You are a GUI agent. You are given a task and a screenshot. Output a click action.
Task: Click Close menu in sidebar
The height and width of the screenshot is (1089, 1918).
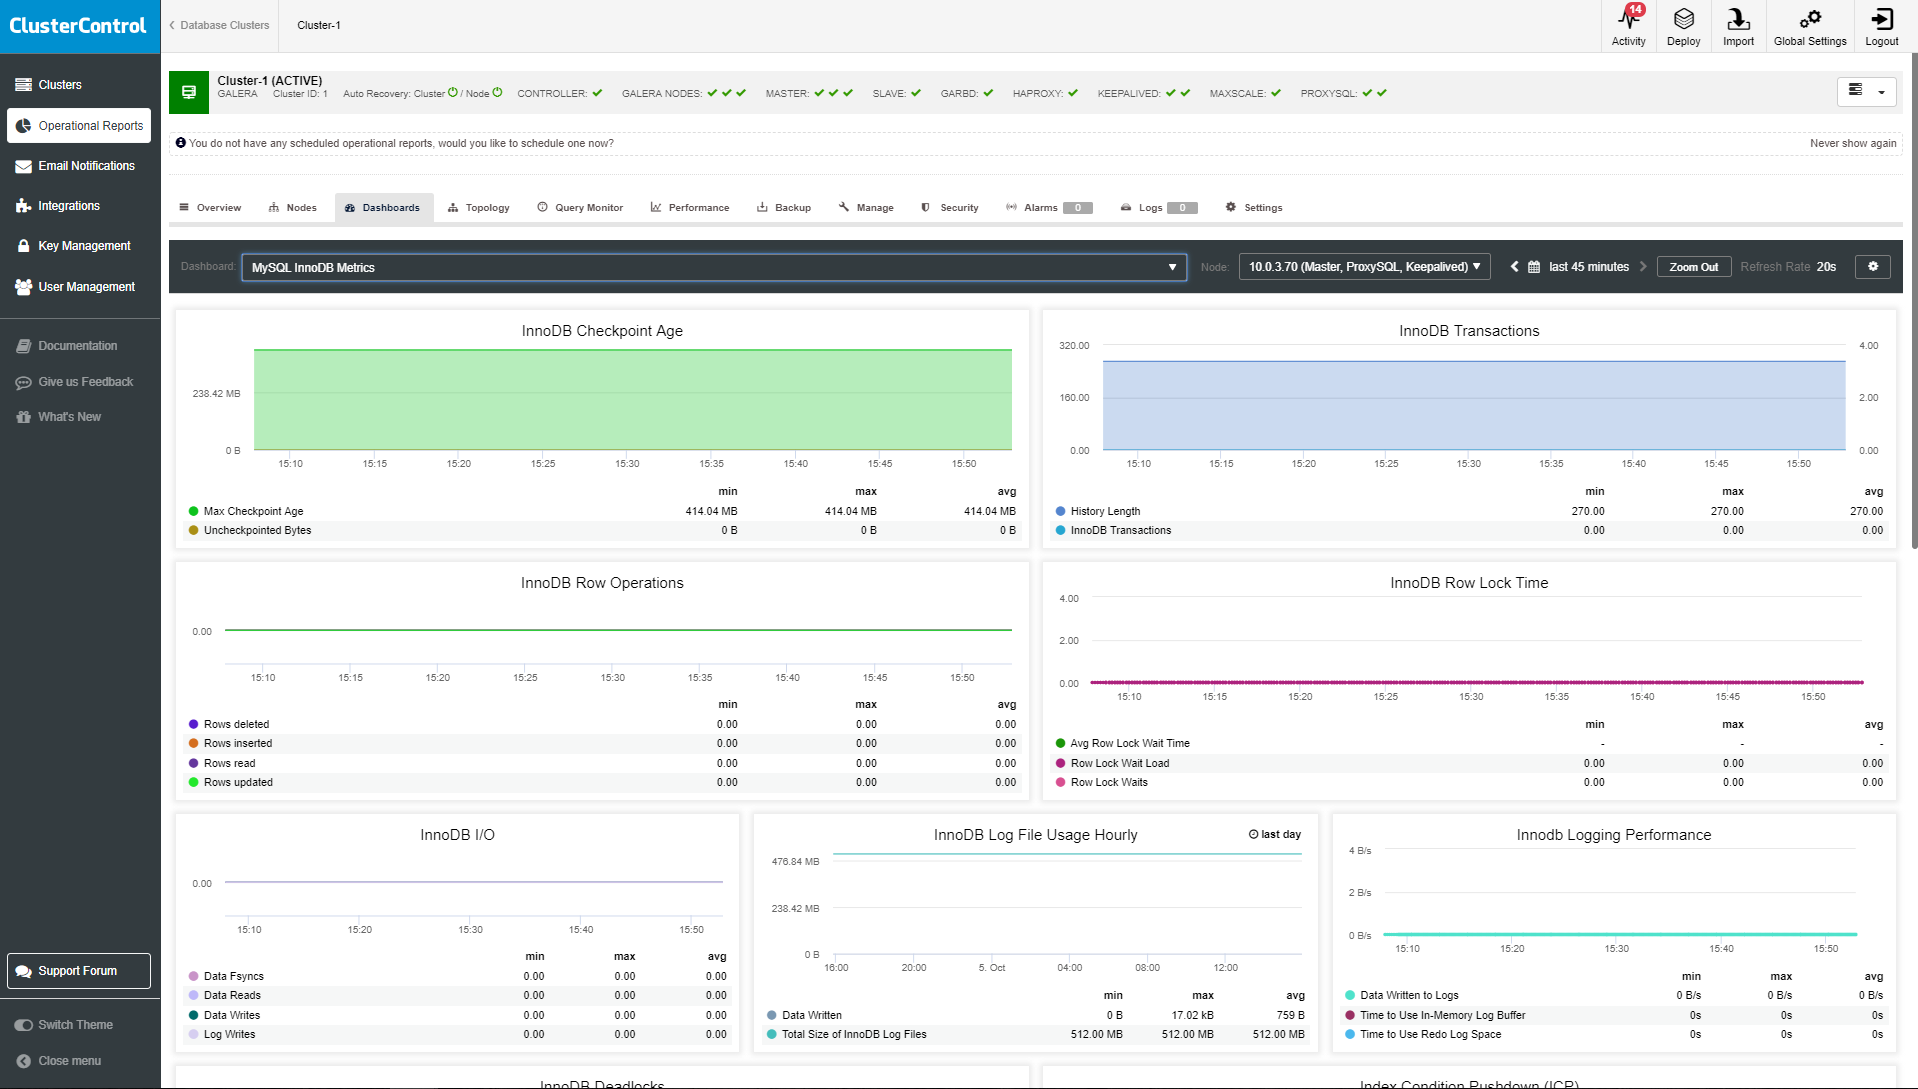(x=59, y=1061)
